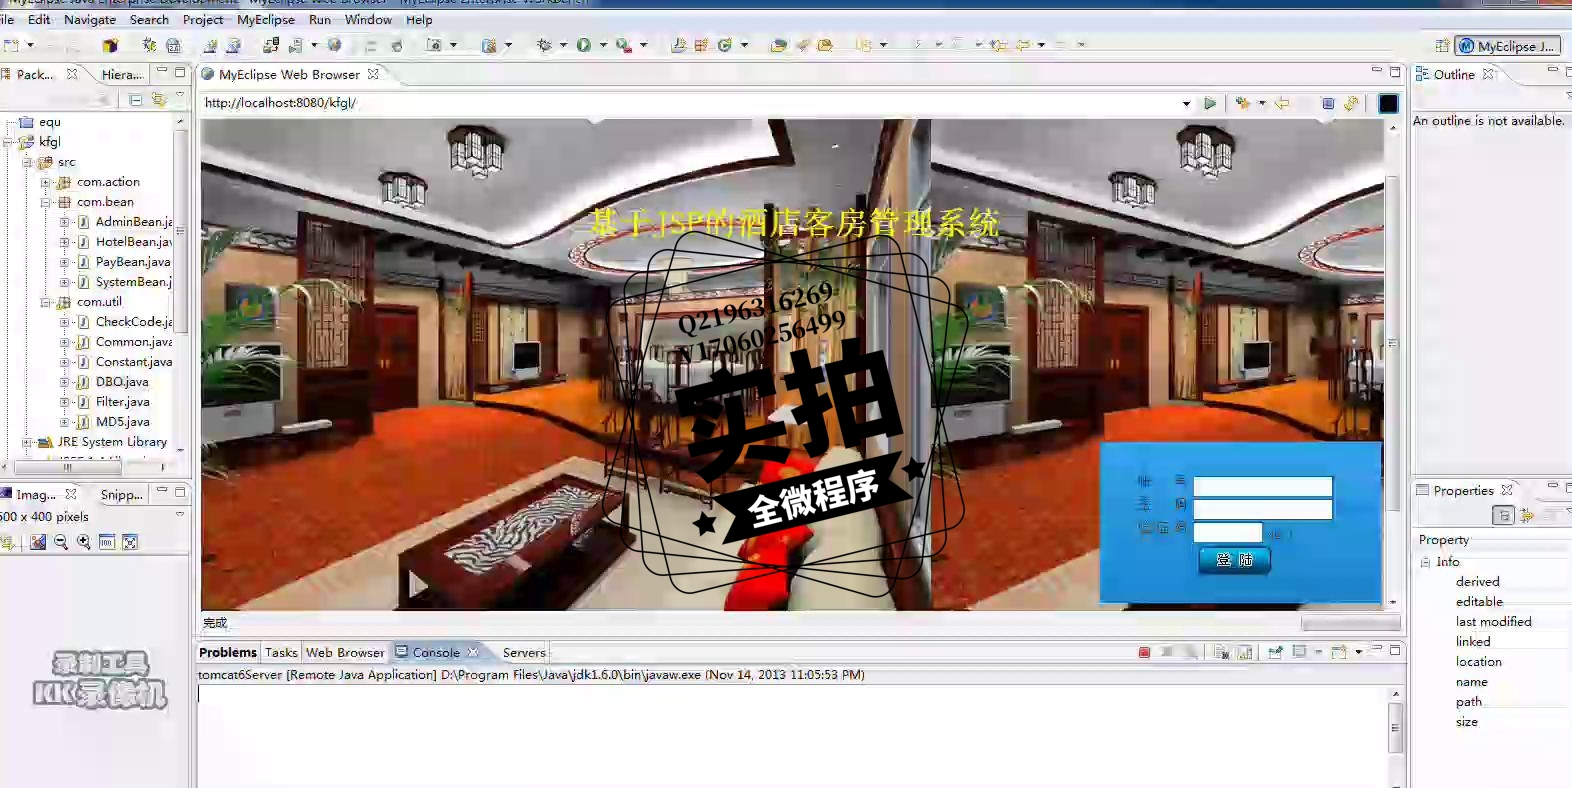Click the Show Categories icon in Properties
The height and width of the screenshot is (788, 1572).
click(1503, 516)
